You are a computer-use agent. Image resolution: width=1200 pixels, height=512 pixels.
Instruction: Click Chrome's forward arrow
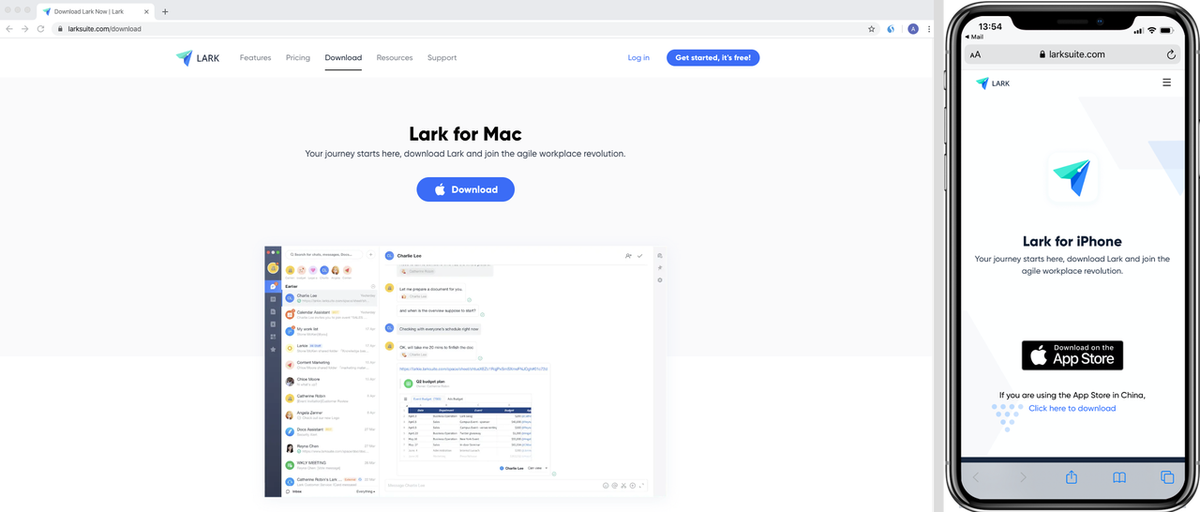click(x=24, y=29)
